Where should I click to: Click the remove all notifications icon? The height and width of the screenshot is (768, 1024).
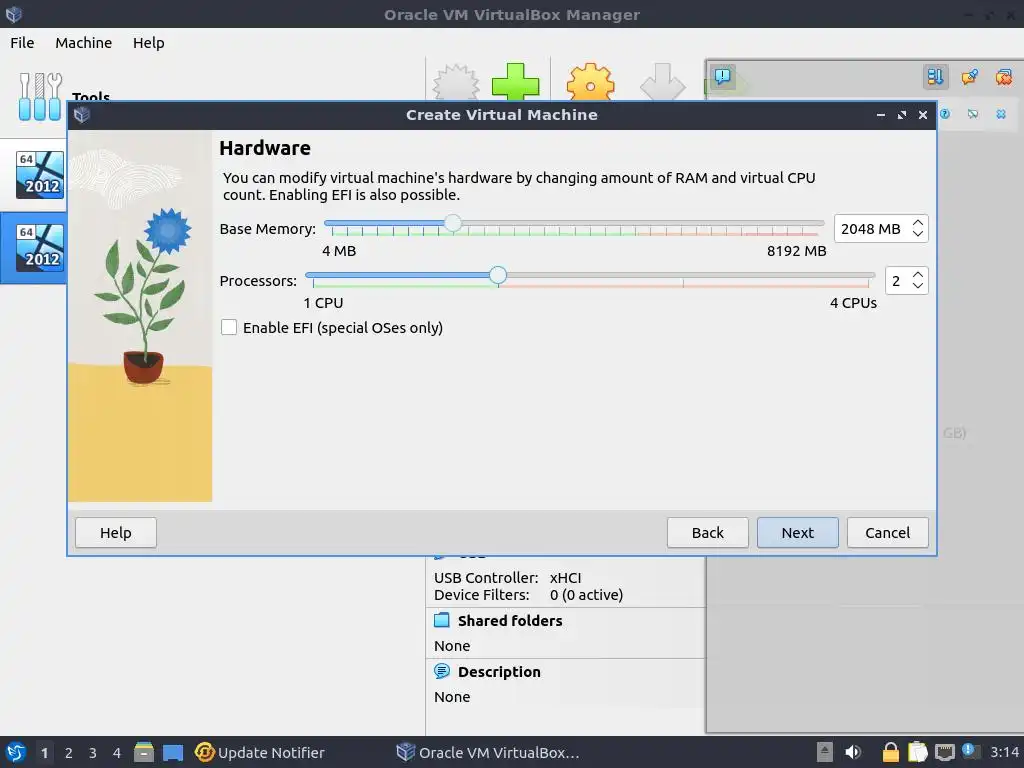(x=1004, y=76)
